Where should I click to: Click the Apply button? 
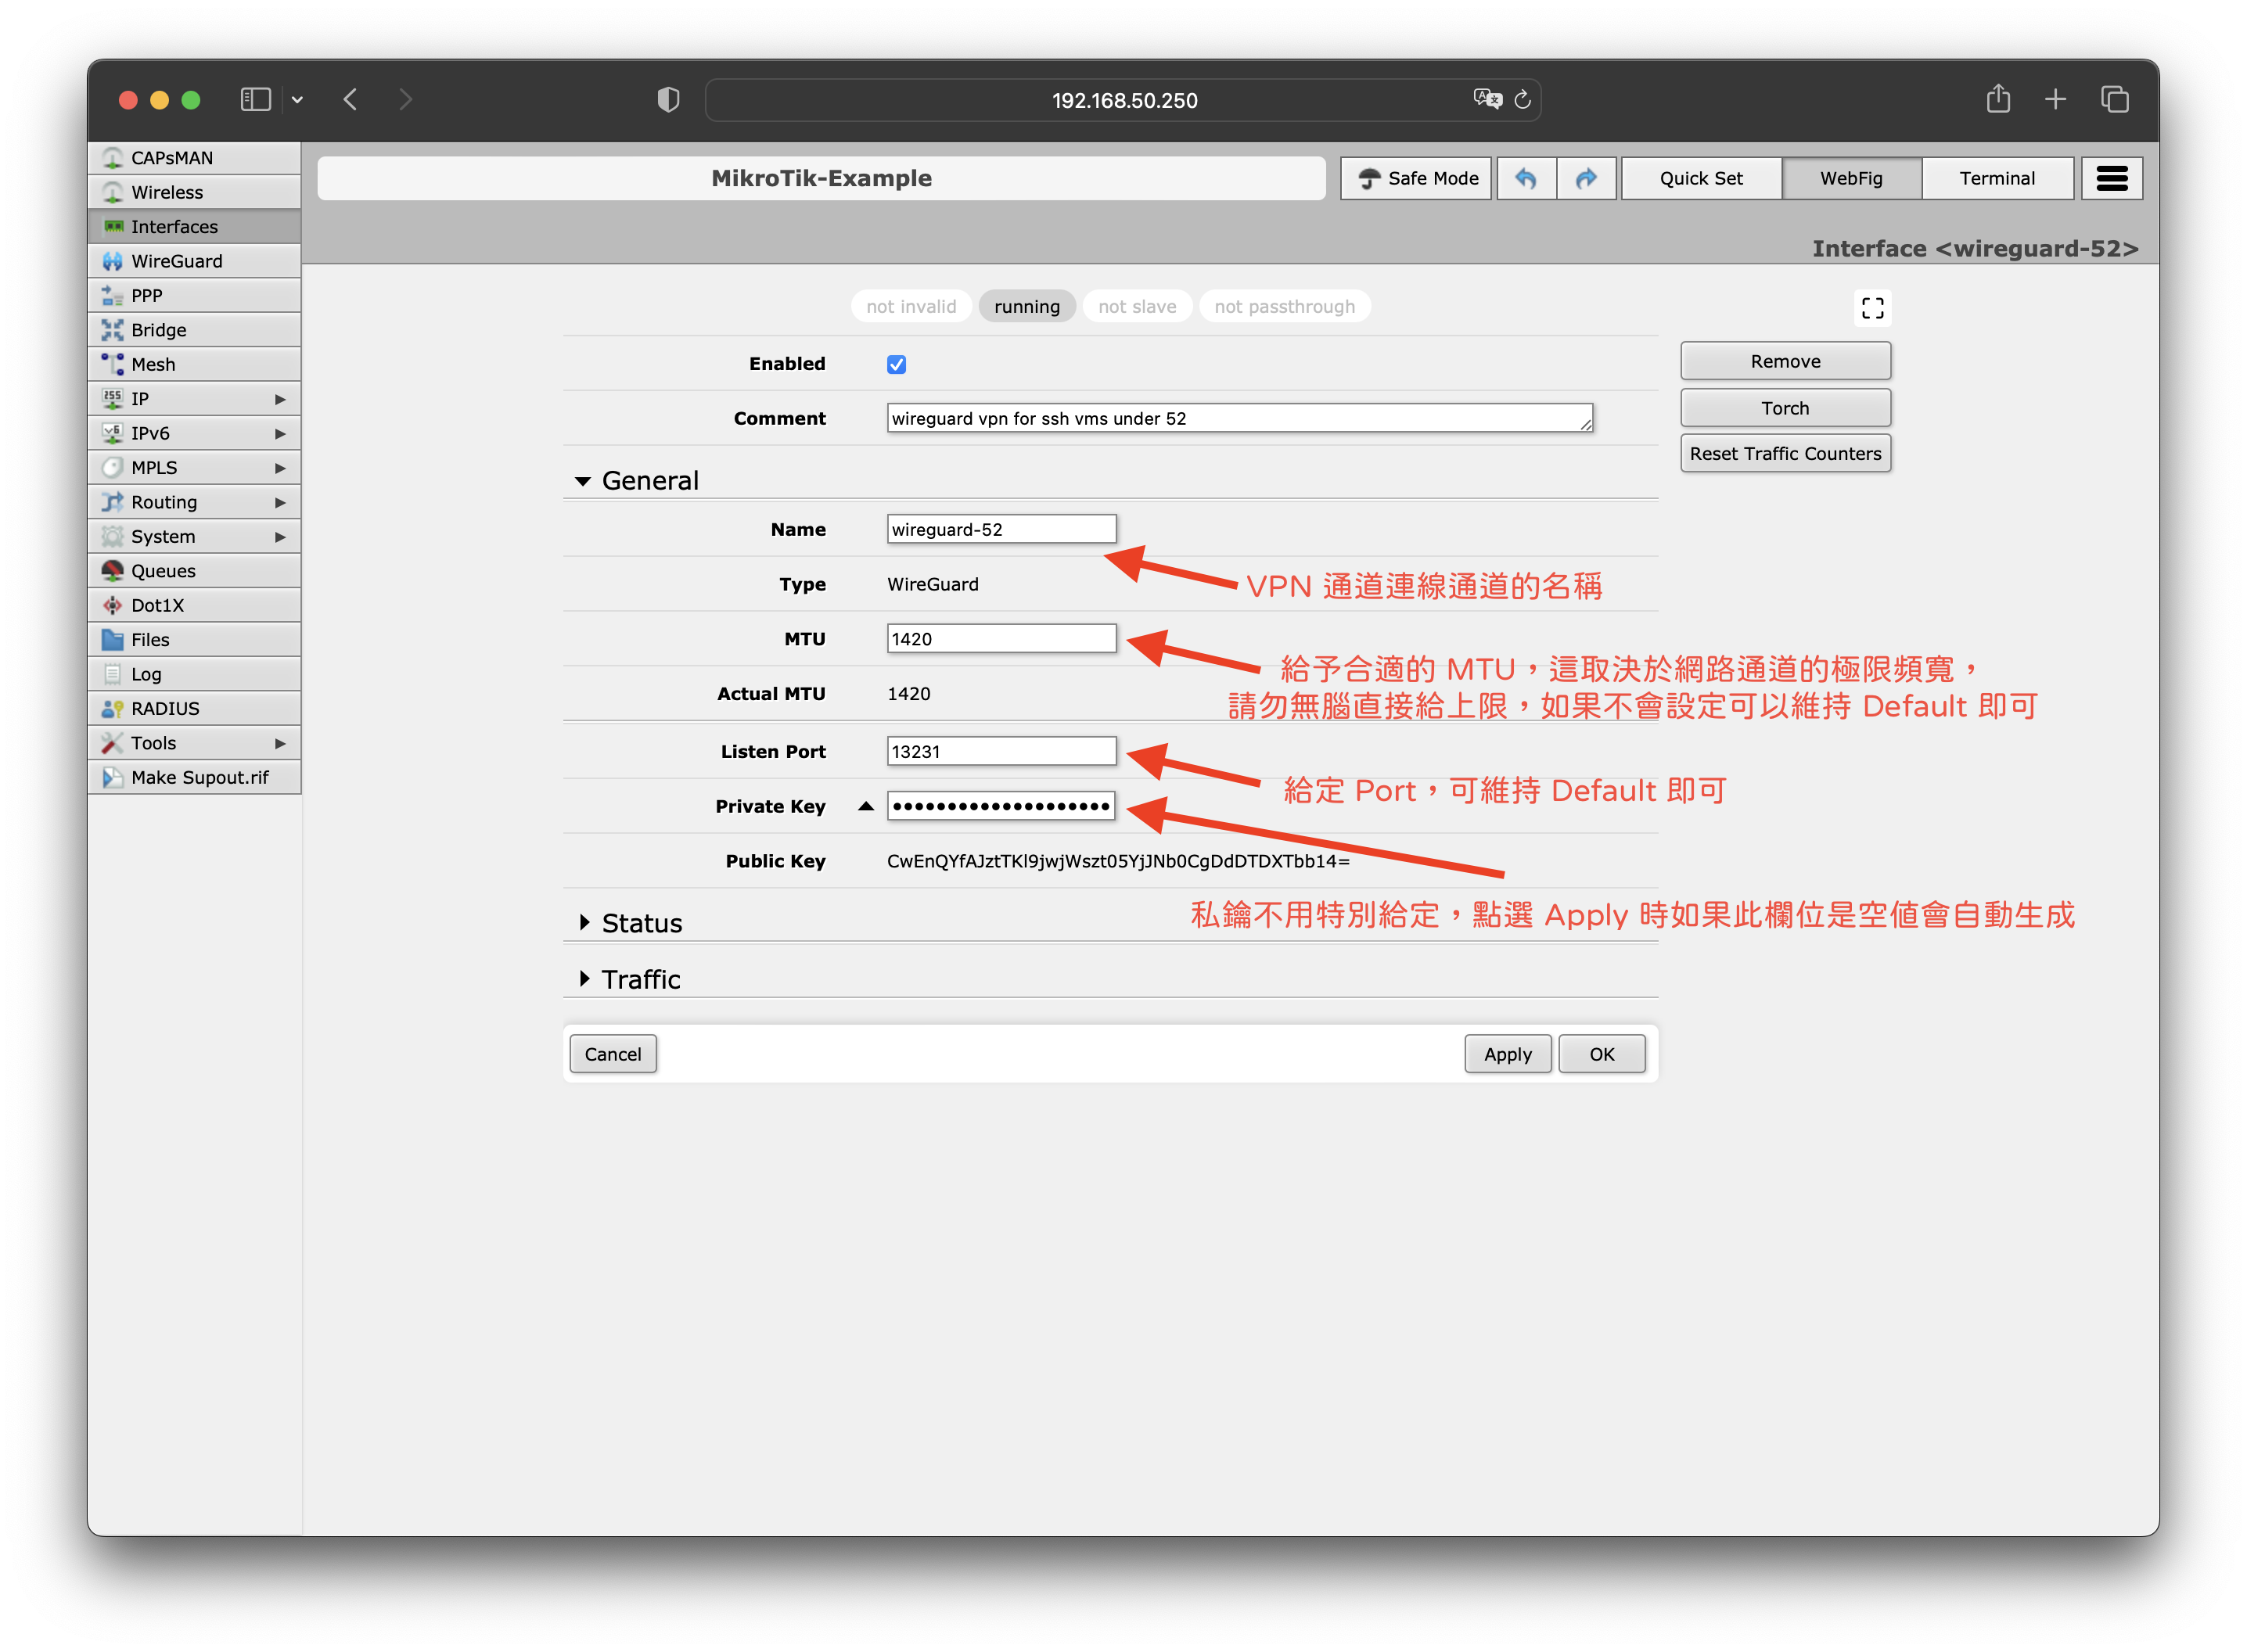pos(1507,1054)
